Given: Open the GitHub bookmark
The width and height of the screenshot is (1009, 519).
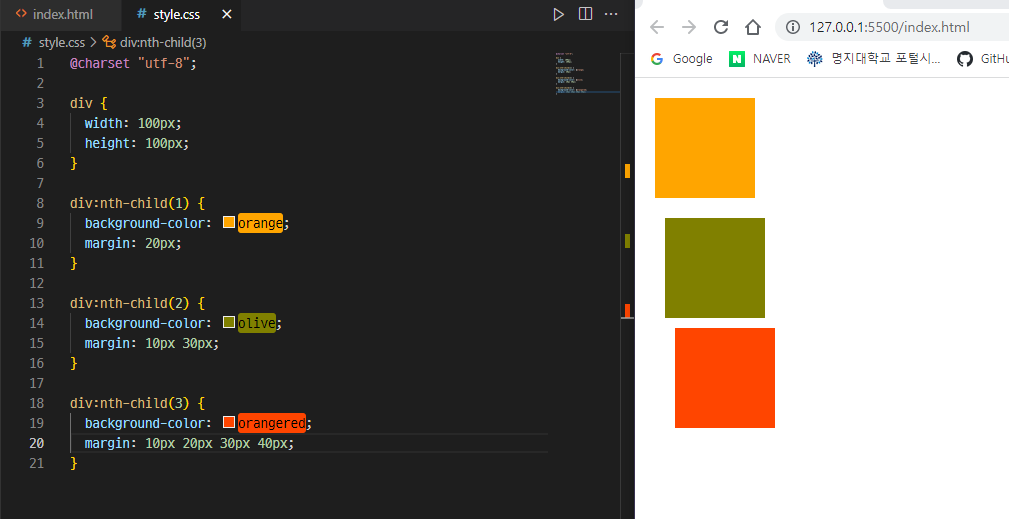Looking at the screenshot, I should coord(983,59).
